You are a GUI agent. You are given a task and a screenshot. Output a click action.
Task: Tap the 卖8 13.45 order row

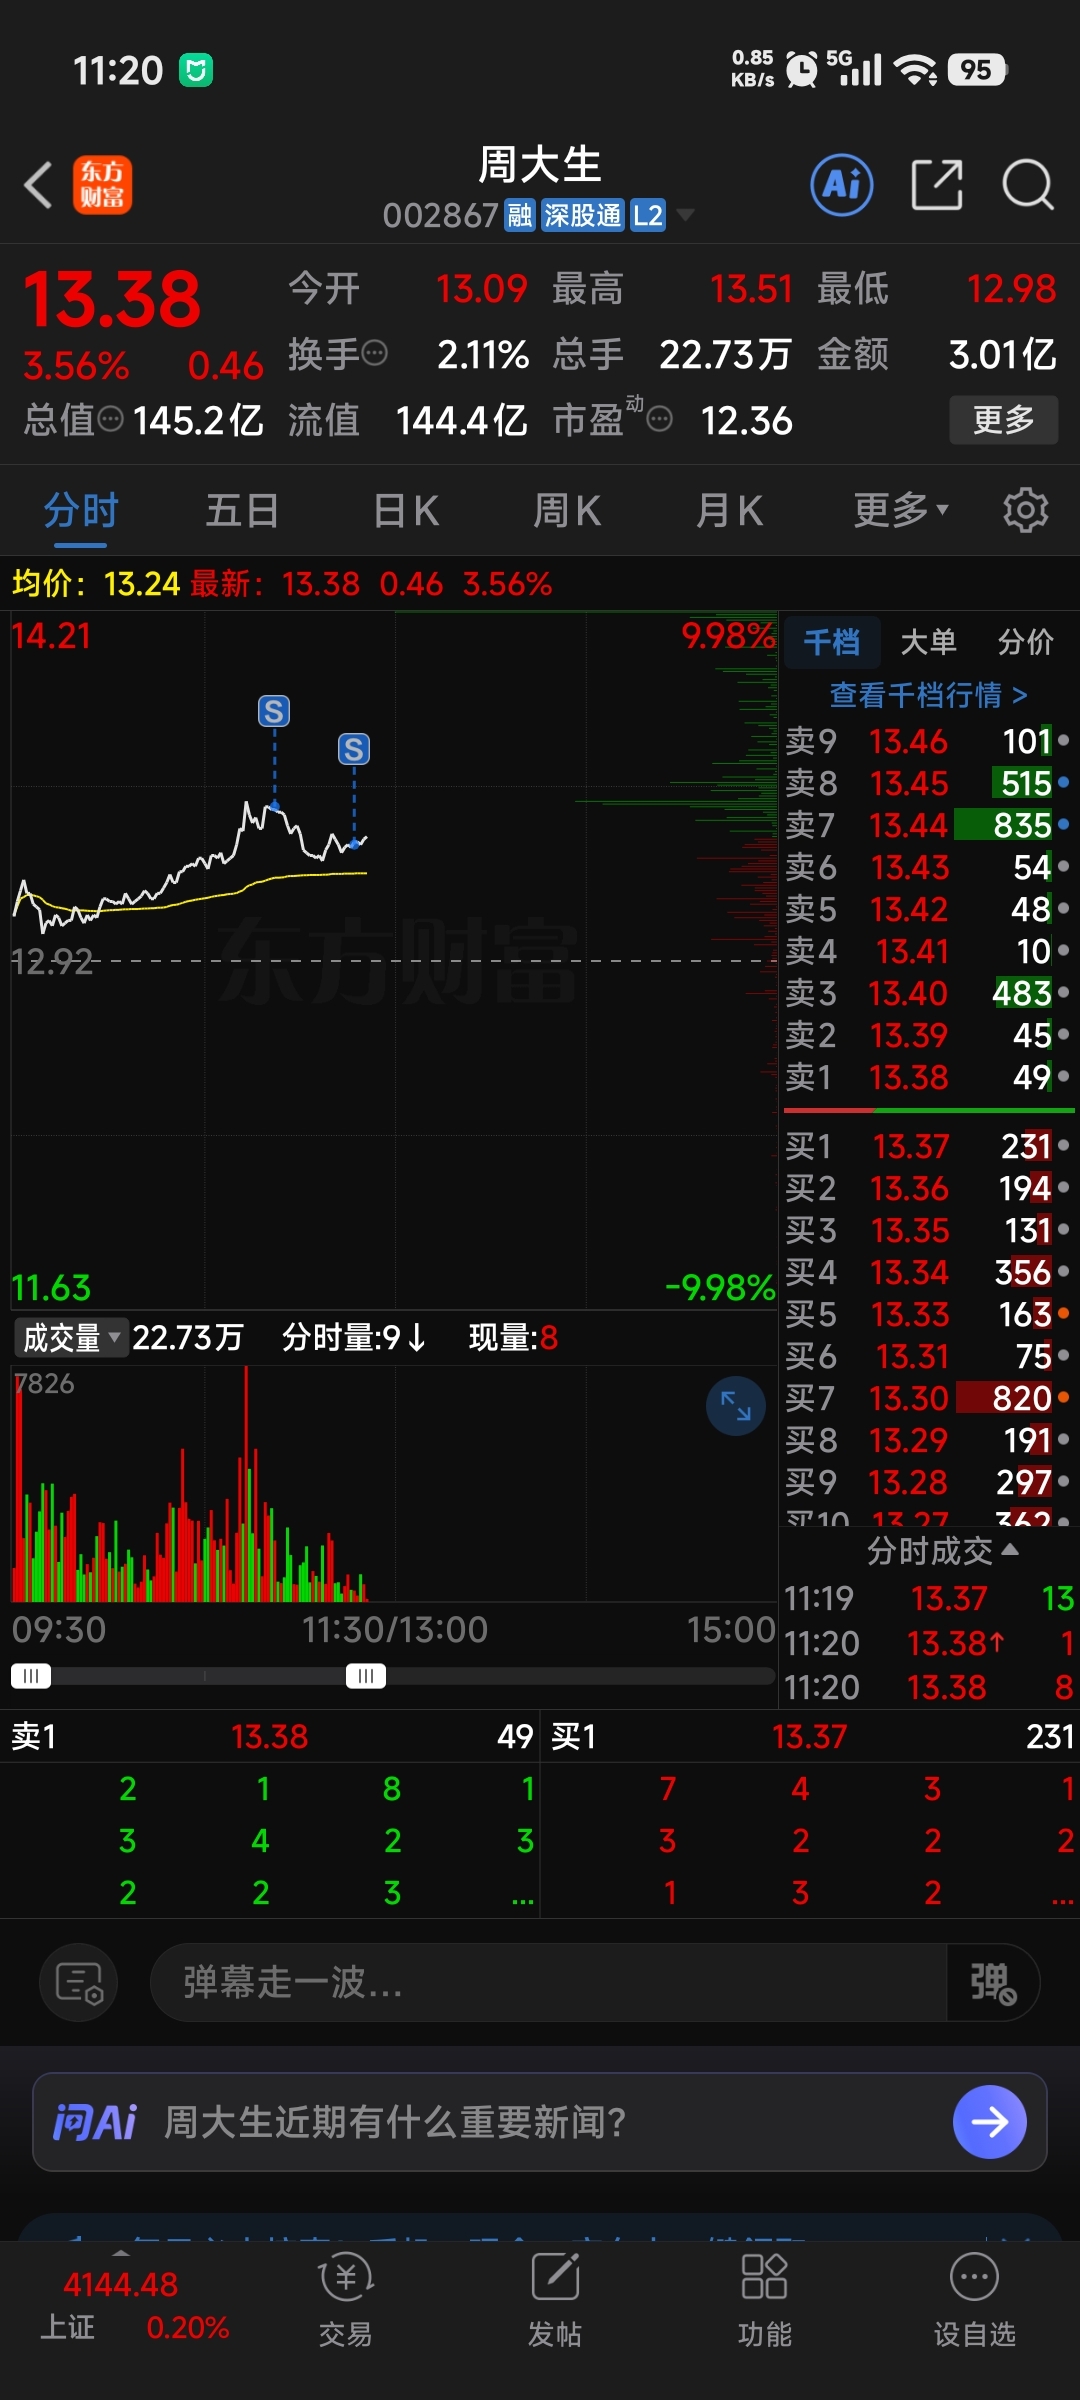coord(928,783)
